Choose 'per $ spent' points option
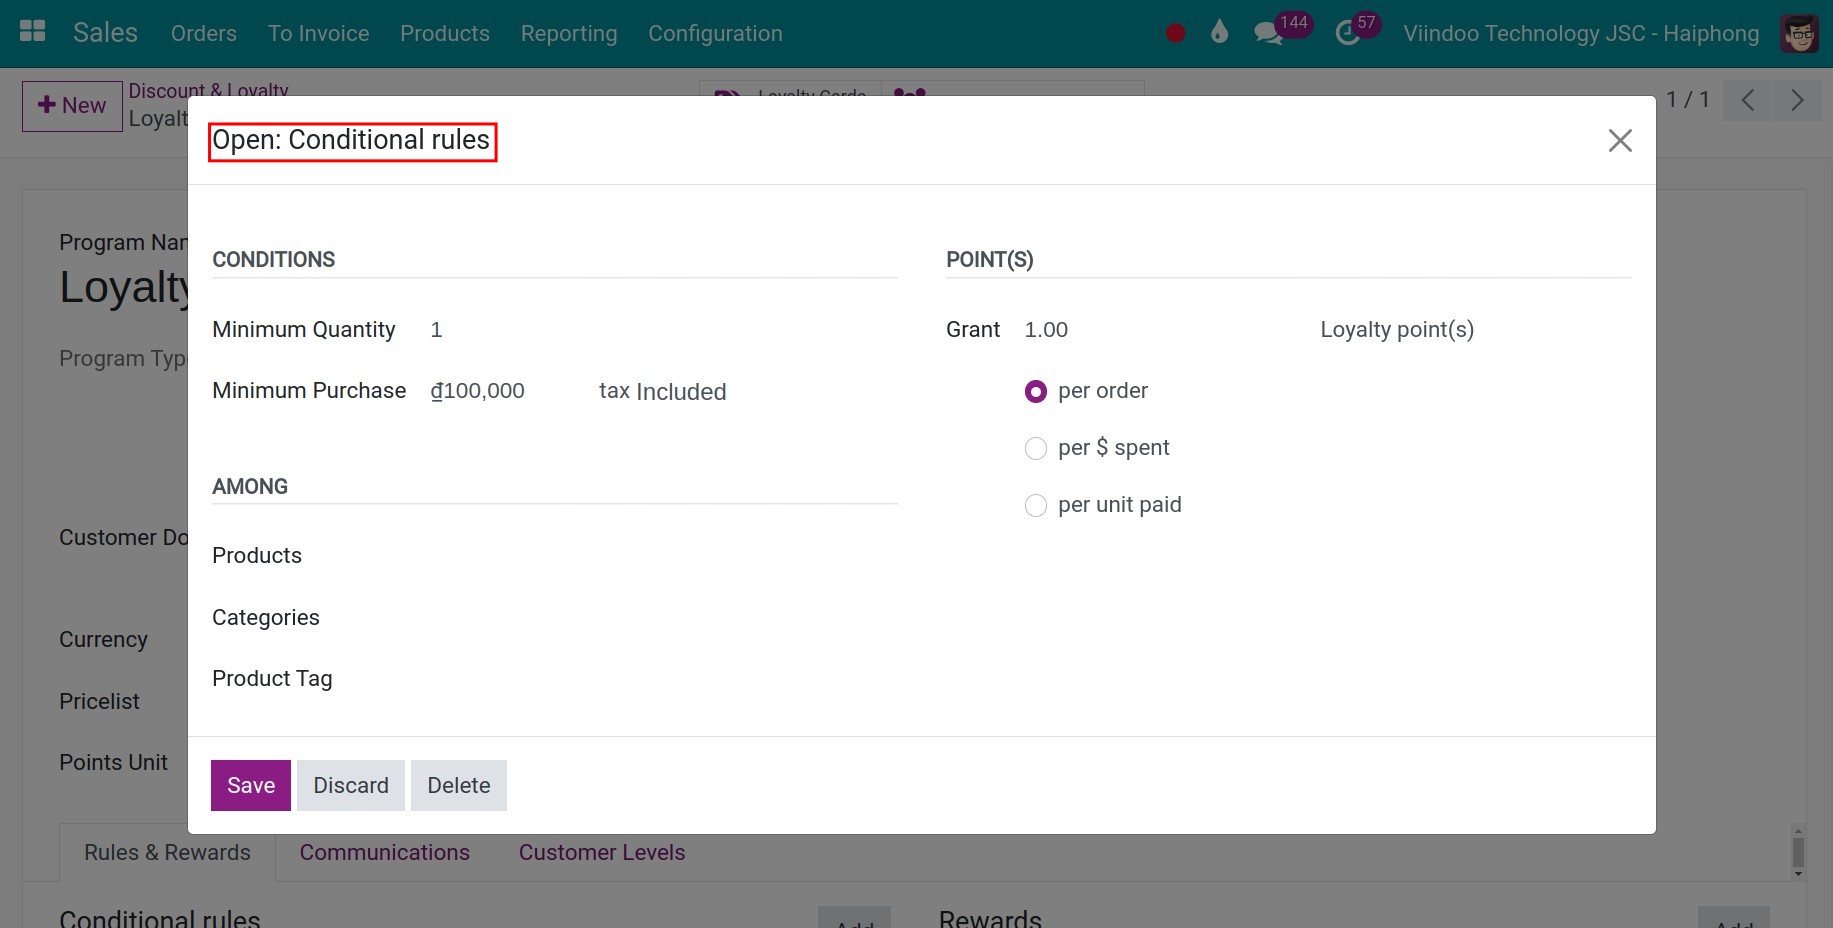1833x928 pixels. point(1036,449)
